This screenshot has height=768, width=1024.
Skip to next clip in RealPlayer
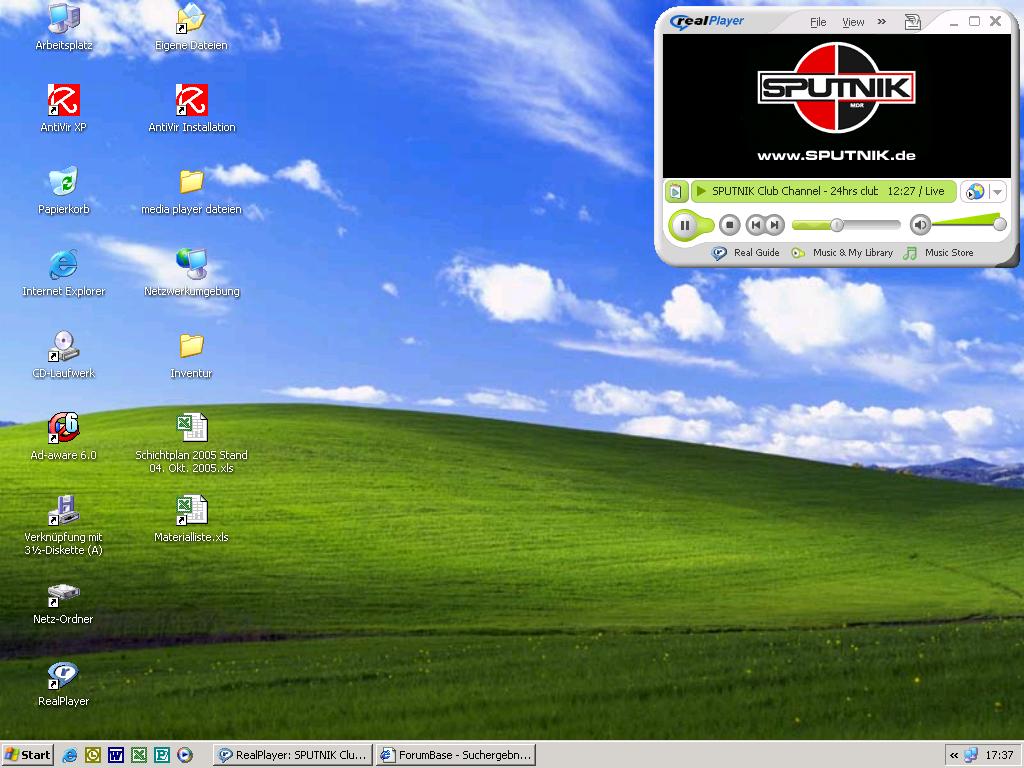point(775,225)
